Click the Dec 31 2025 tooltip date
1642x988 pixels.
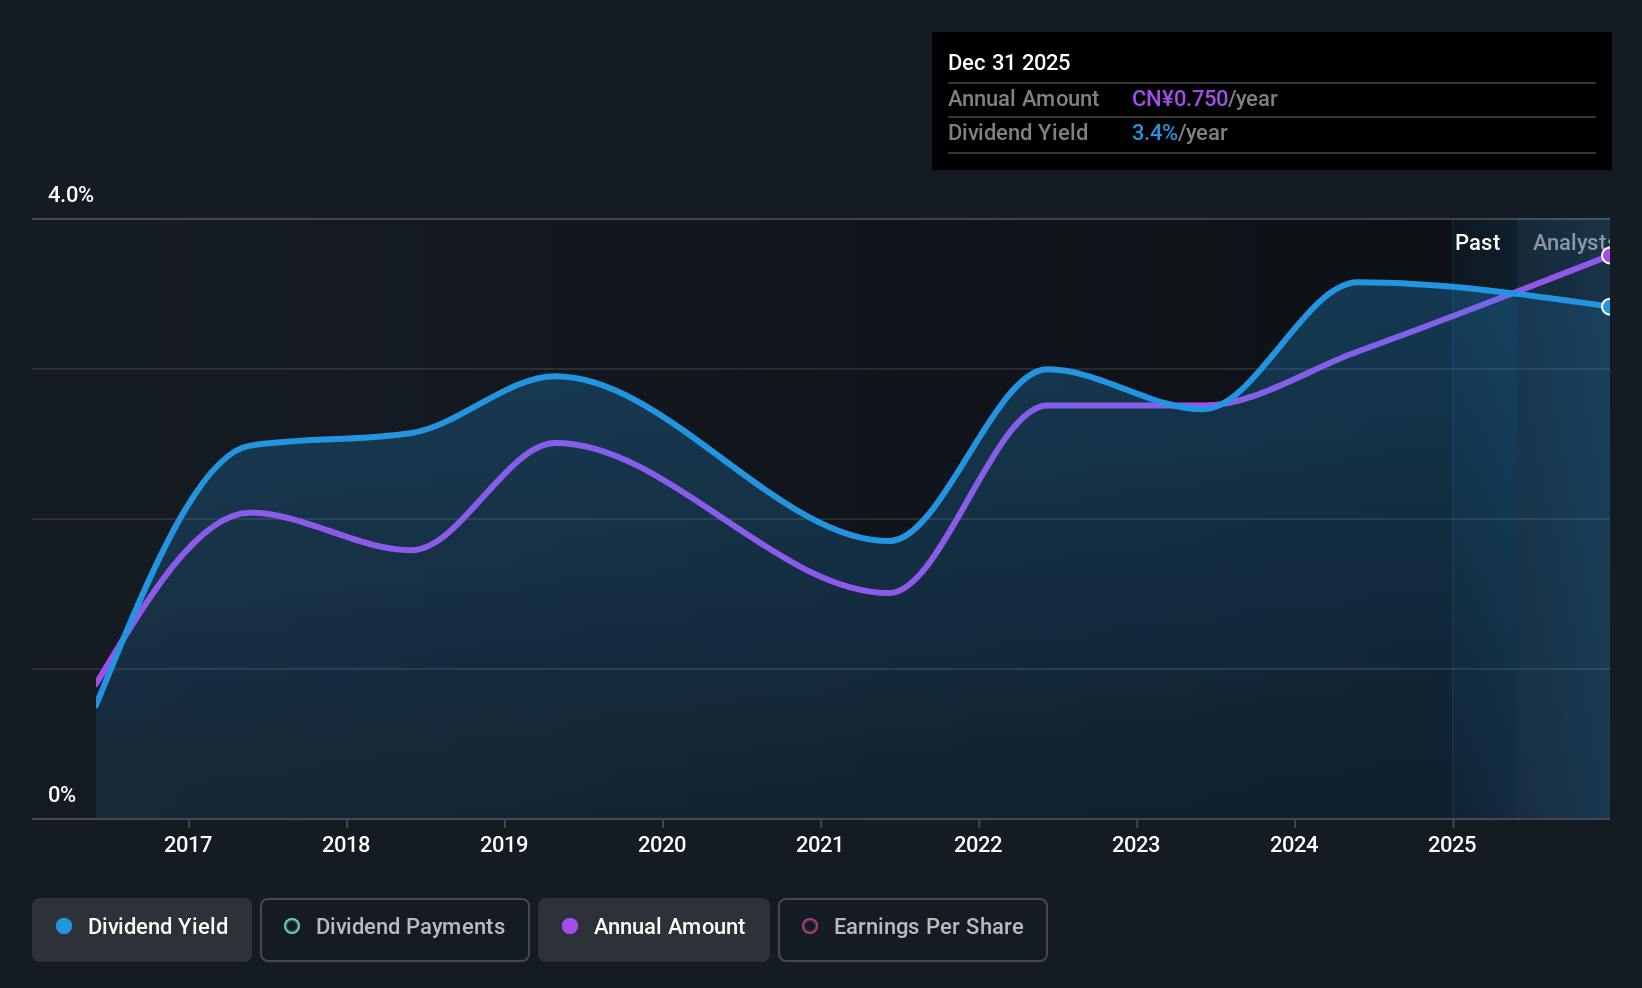(1009, 62)
